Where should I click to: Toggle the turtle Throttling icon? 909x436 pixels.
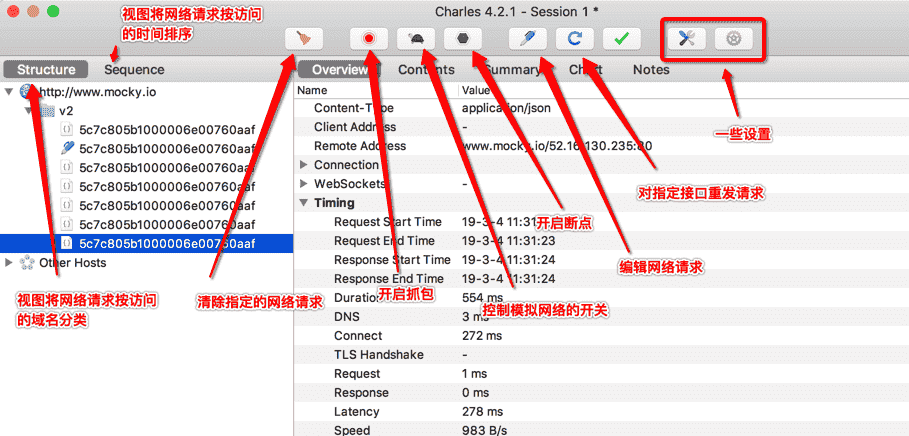click(x=416, y=39)
